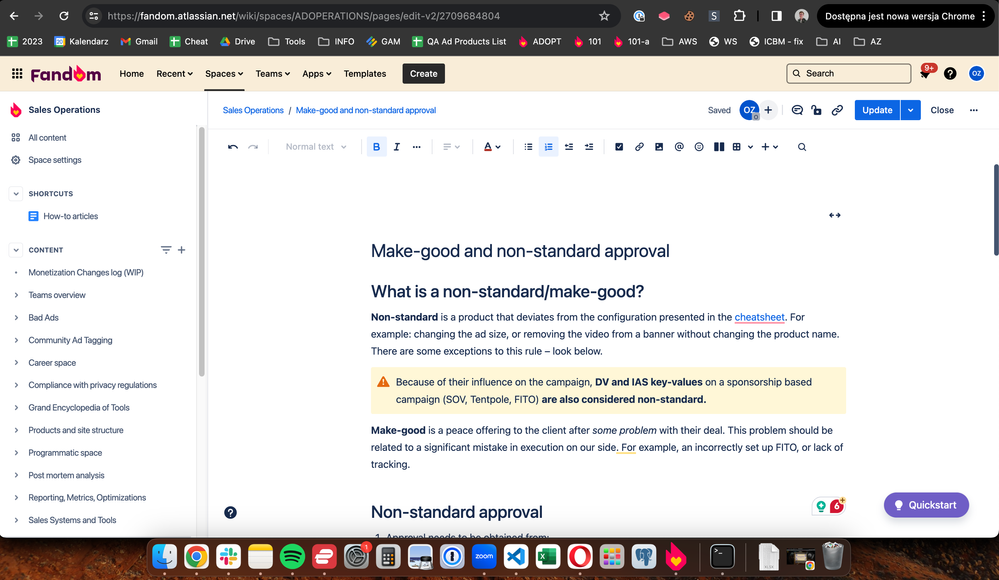
Task: Open the help menu in header
Action: 950,73
